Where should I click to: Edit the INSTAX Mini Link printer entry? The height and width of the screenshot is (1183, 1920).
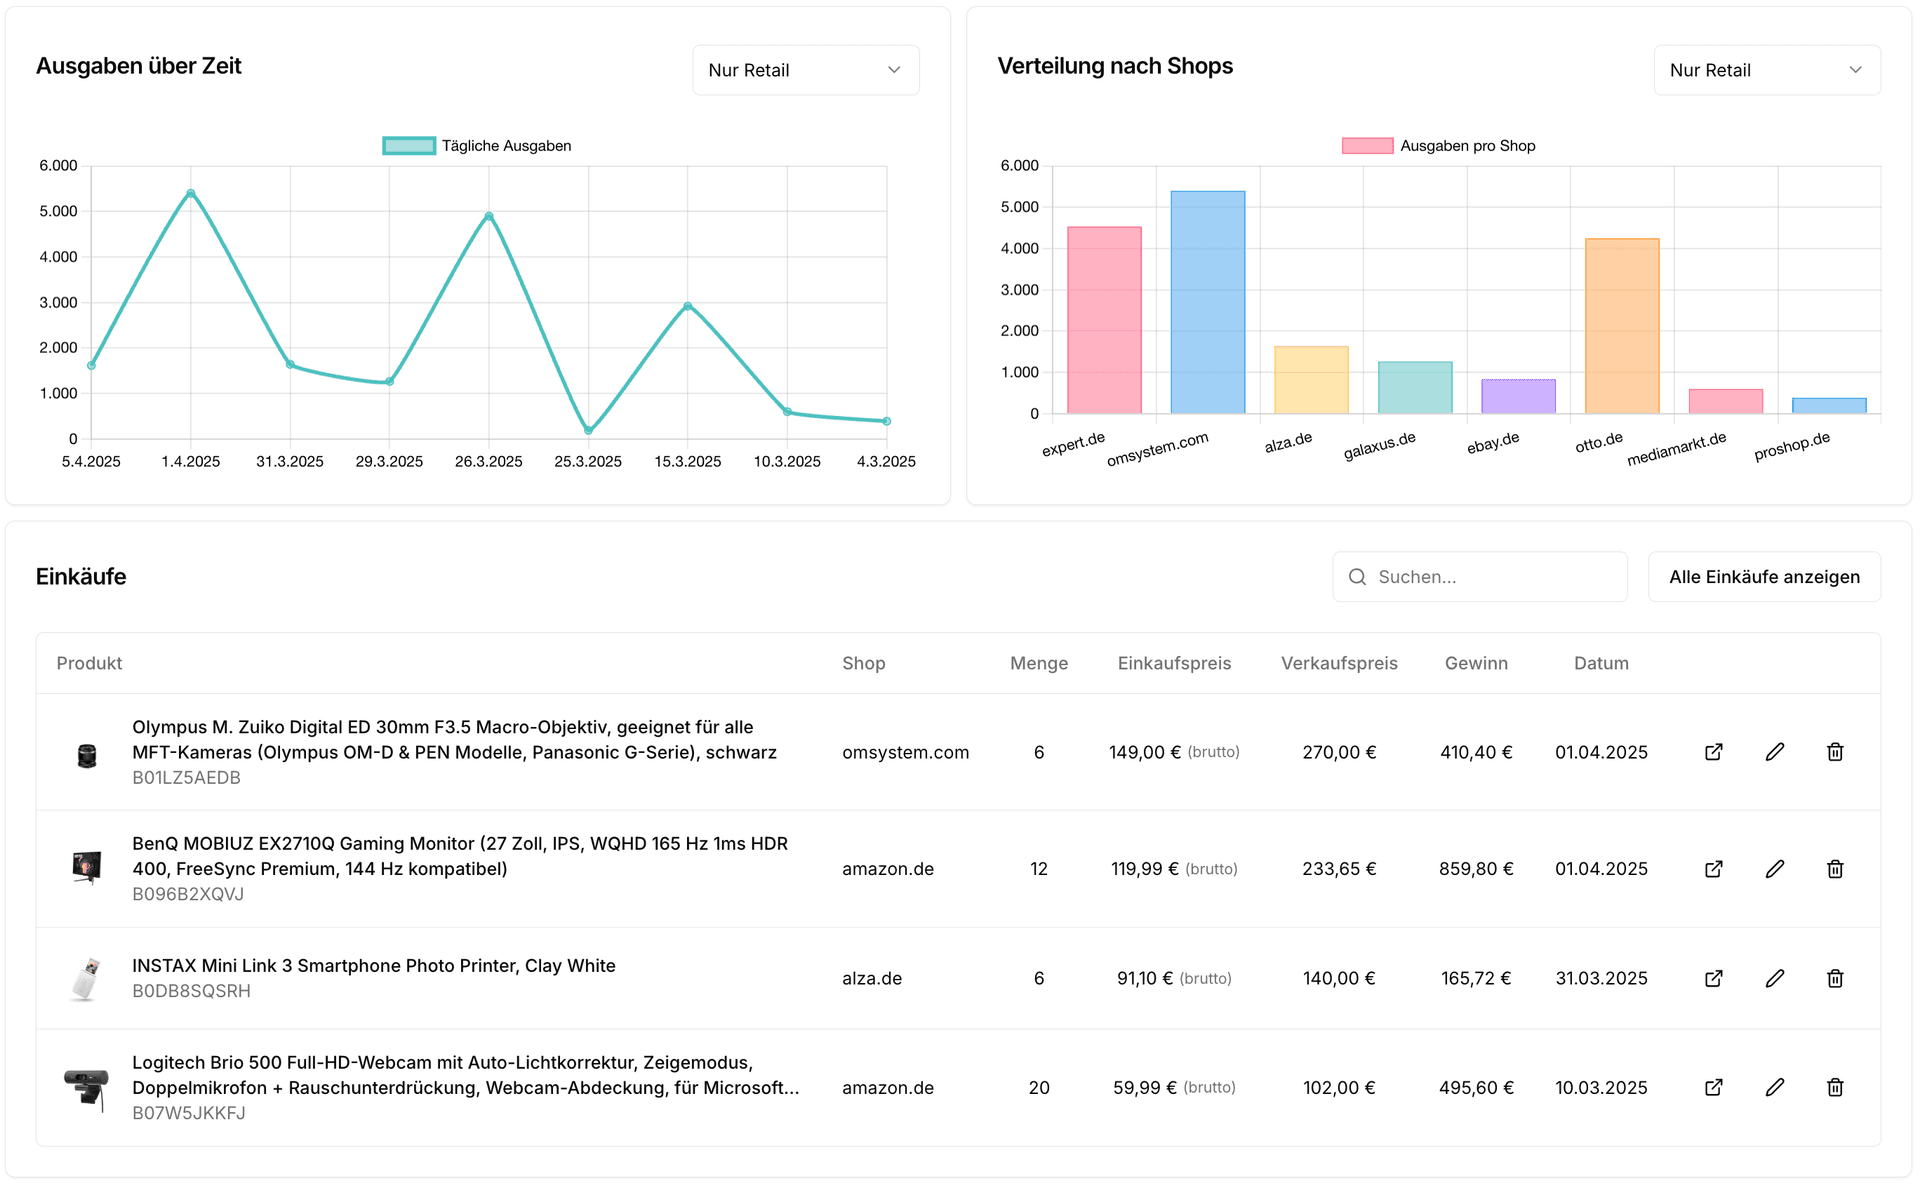point(1775,978)
